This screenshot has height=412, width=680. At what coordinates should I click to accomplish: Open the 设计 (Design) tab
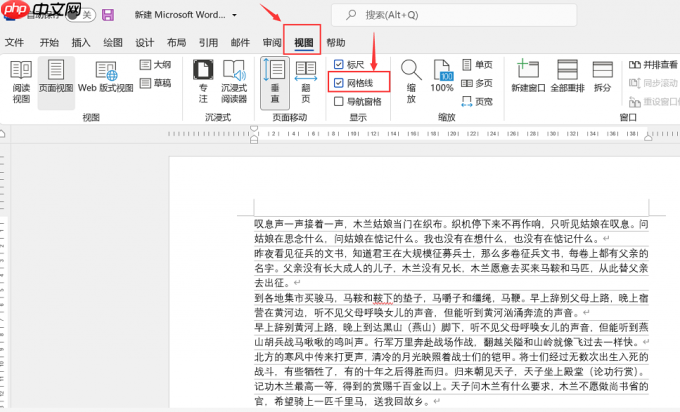coord(144,43)
